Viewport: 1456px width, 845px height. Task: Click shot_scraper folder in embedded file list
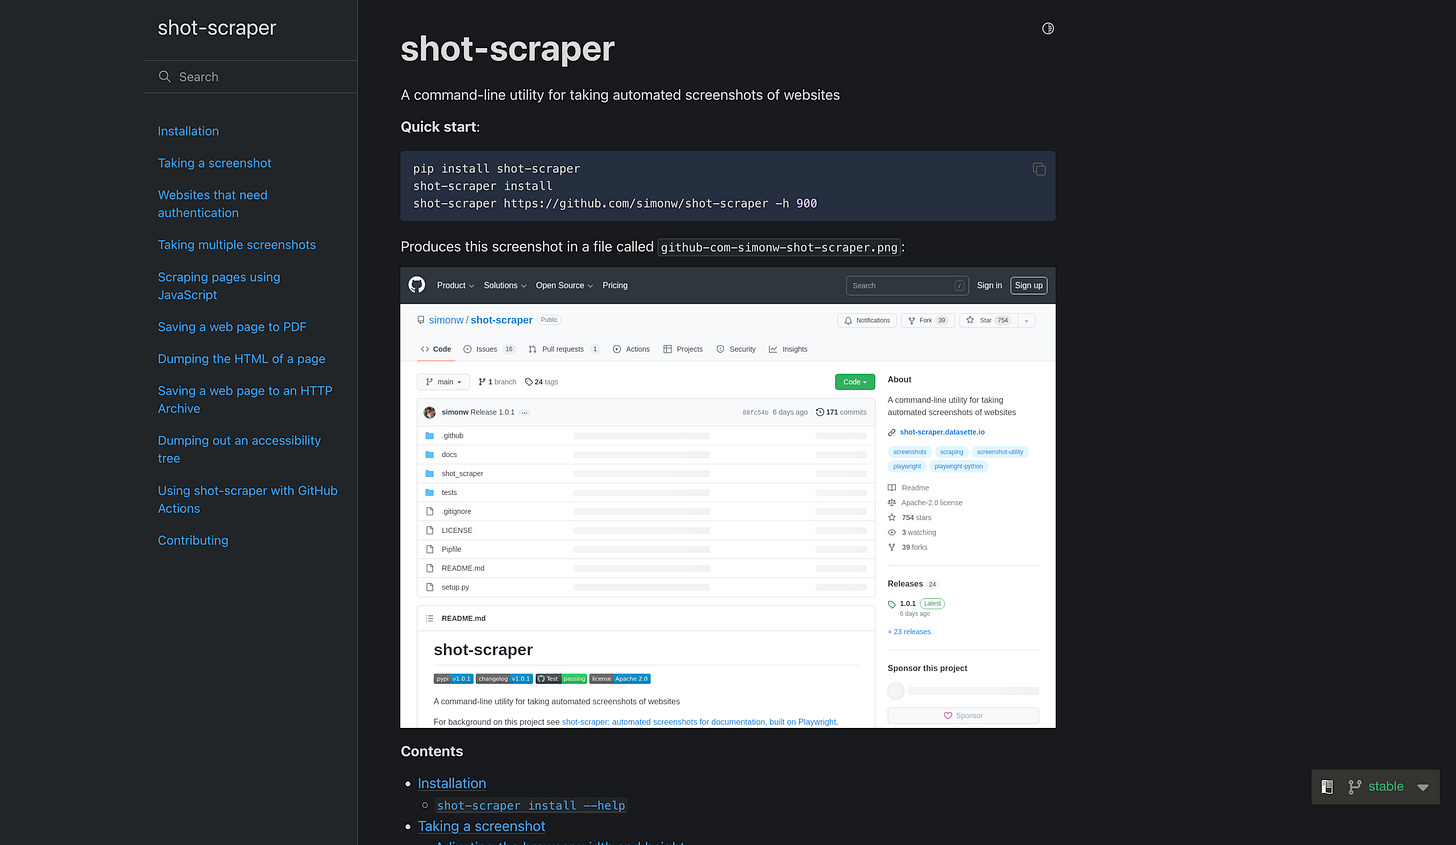462,474
